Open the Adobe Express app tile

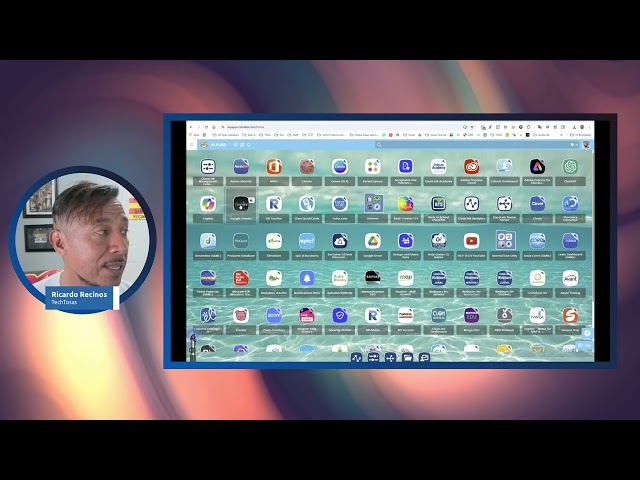click(x=537, y=167)
